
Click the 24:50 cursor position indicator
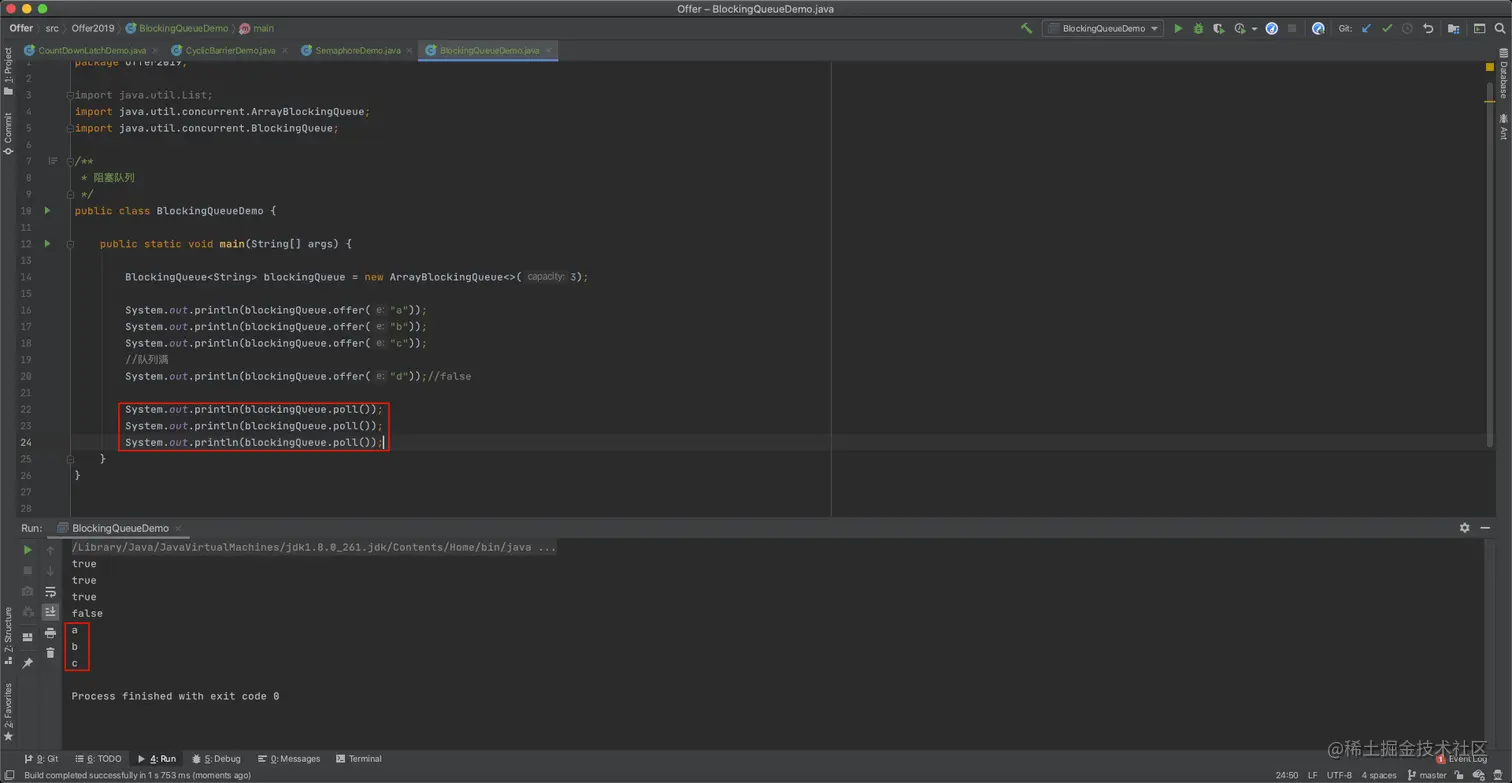(1287, 775)
